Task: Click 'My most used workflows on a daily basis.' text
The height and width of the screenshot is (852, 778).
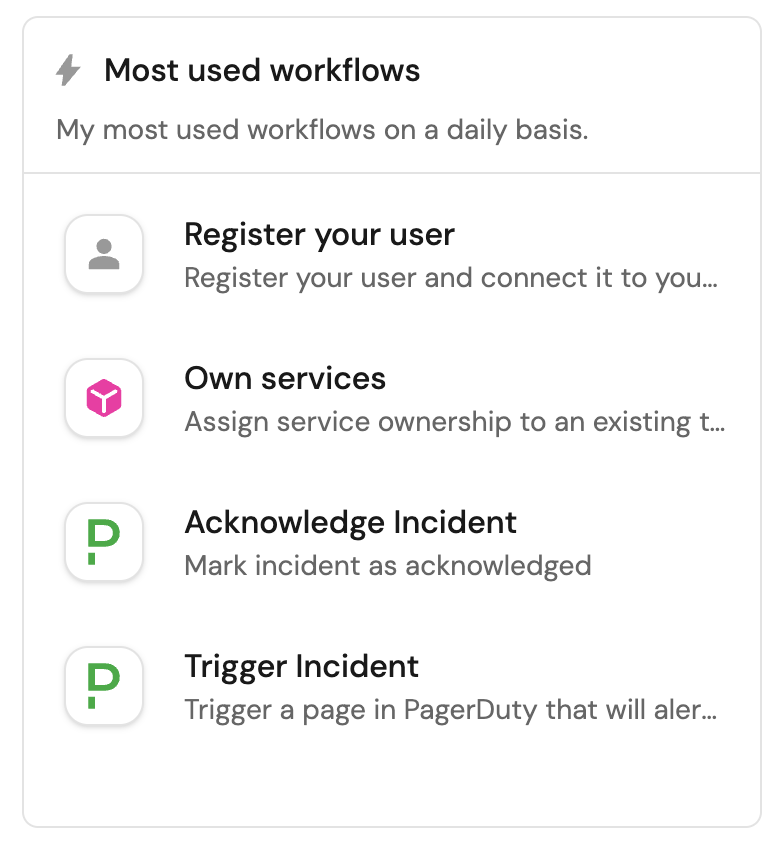Action: pos(322,130)
